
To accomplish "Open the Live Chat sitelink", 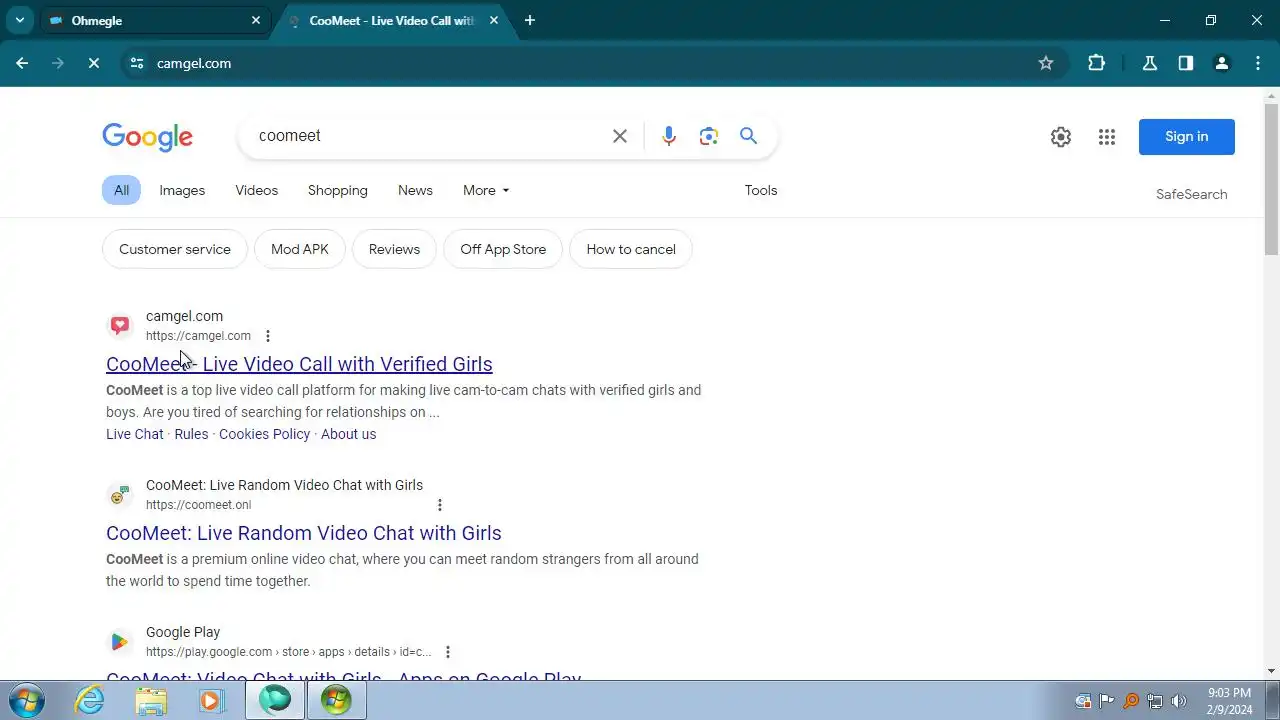I will 135,434.
